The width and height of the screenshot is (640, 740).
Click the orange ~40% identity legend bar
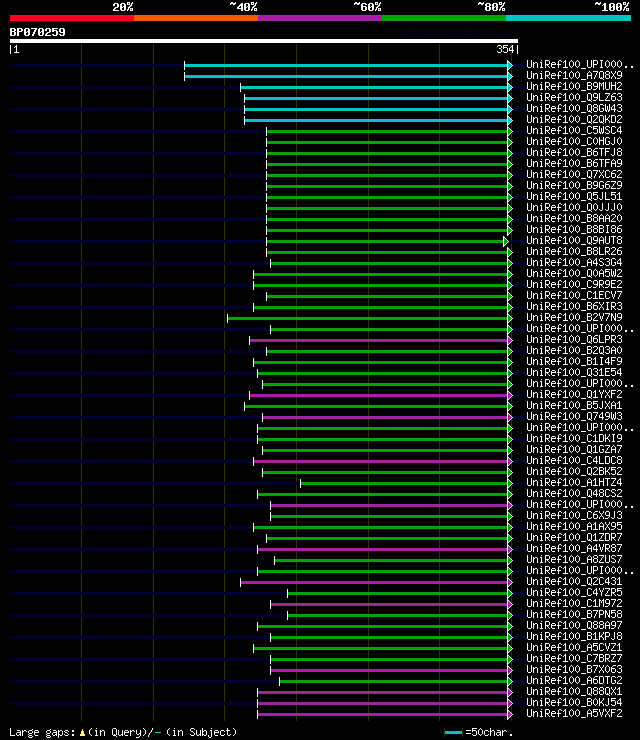coord(196,18)
